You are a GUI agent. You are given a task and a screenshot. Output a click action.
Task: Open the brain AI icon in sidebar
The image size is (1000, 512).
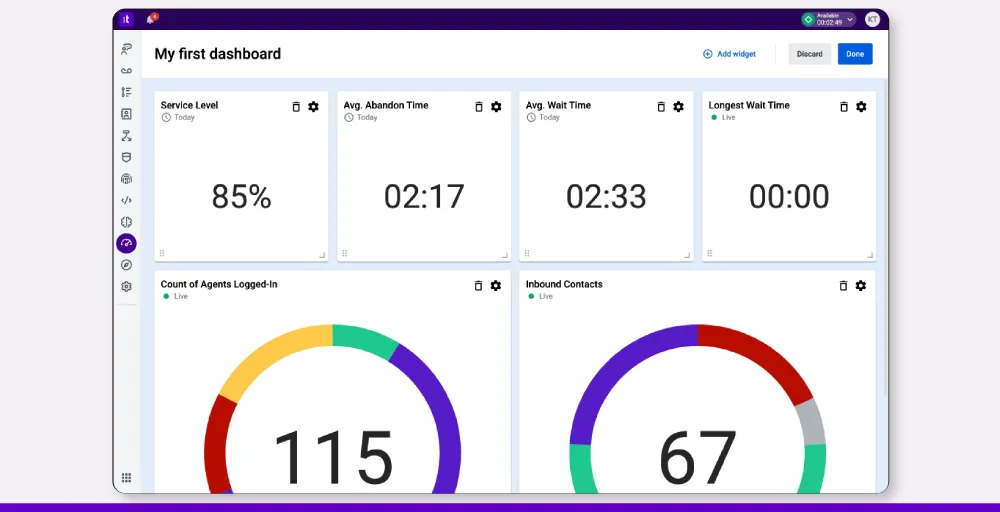pyautogui.click(x=126, y=222)
